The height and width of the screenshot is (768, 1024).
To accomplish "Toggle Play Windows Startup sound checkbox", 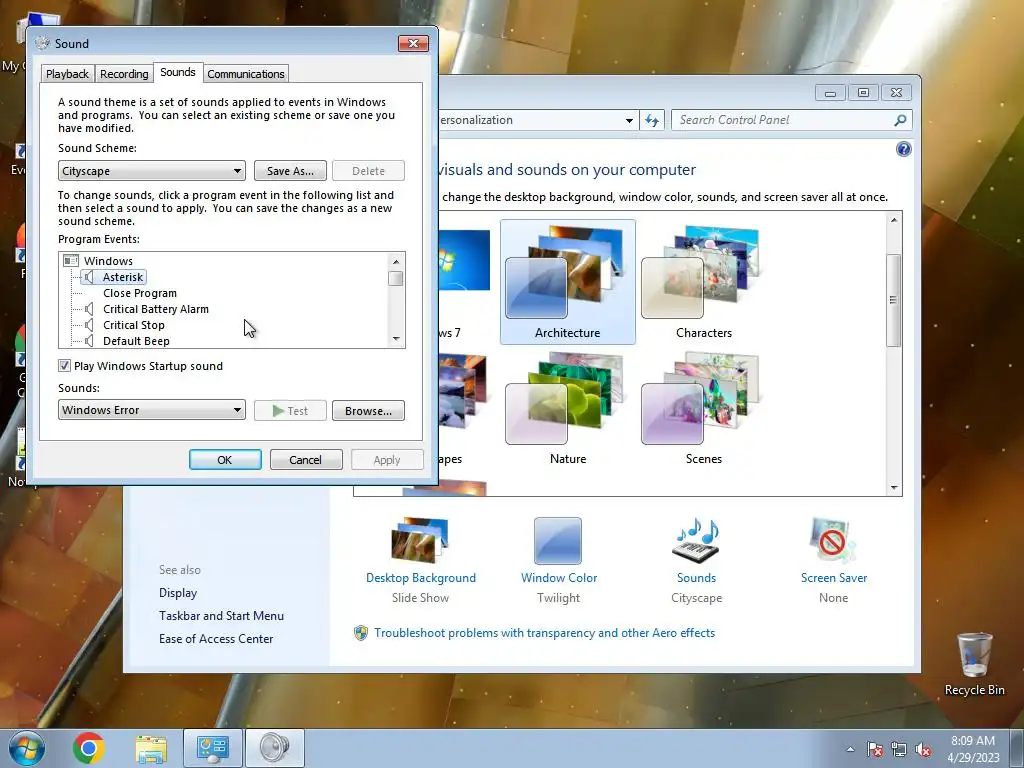I will [x=64, y=366].
